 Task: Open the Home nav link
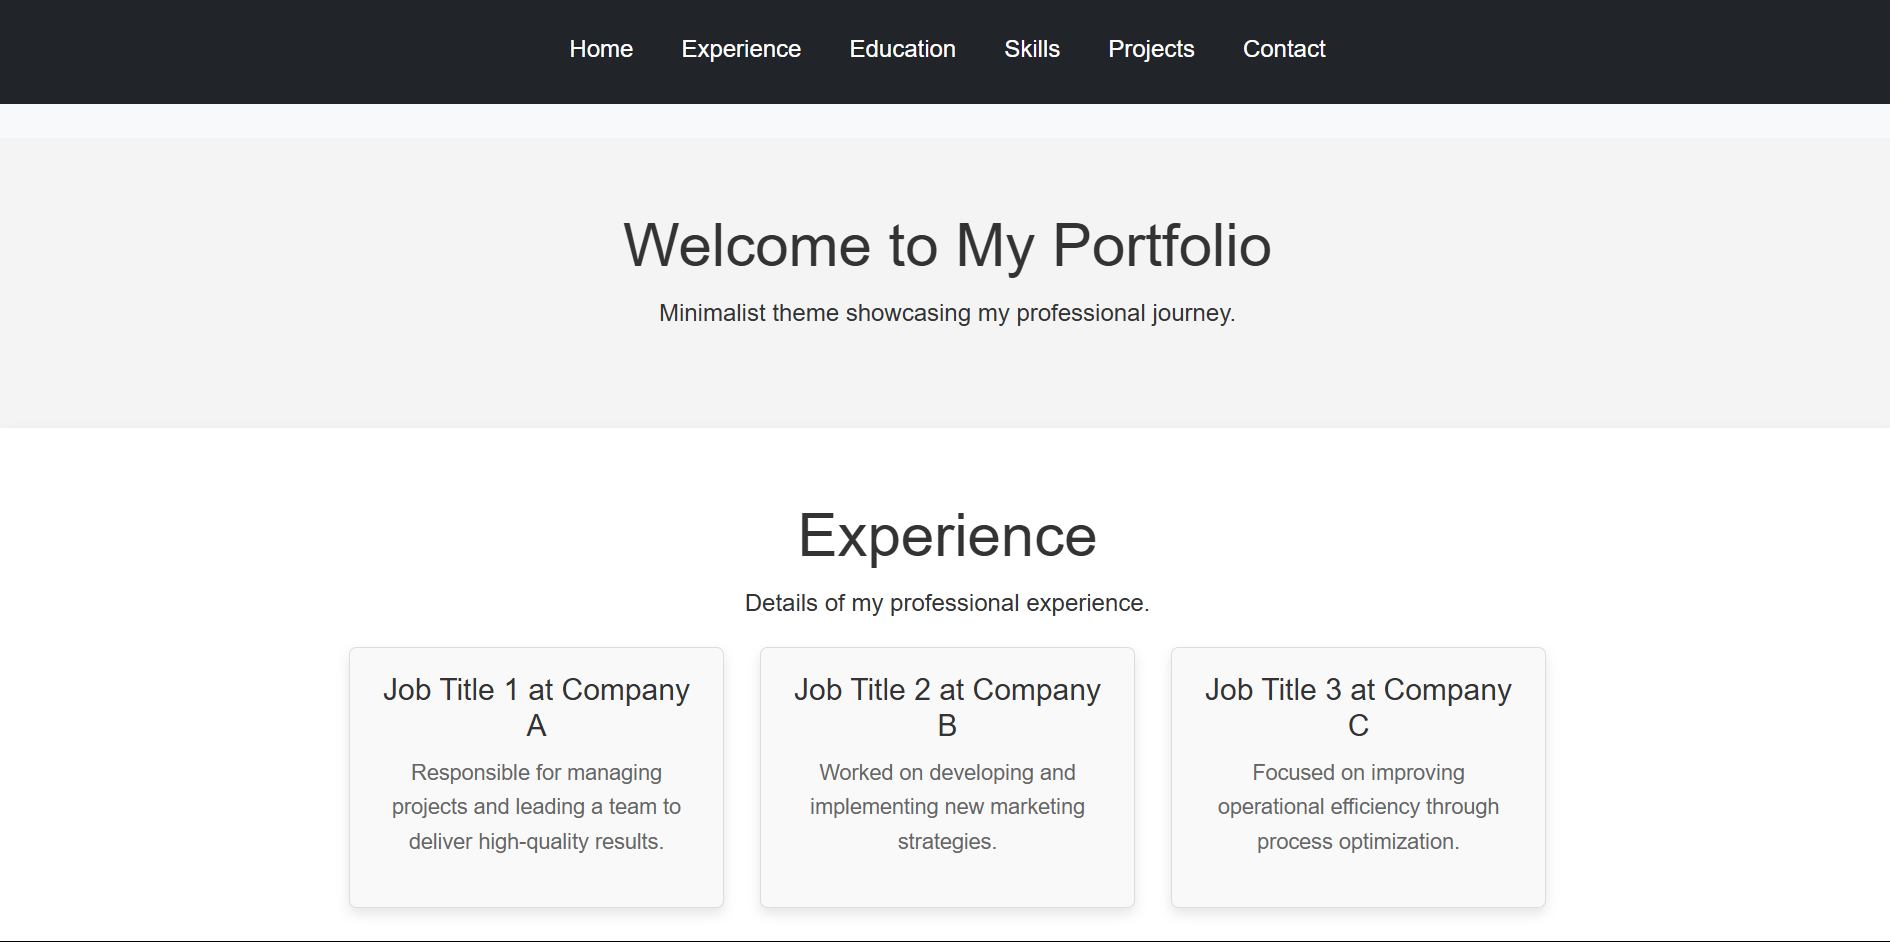click(x=601, y=49)
